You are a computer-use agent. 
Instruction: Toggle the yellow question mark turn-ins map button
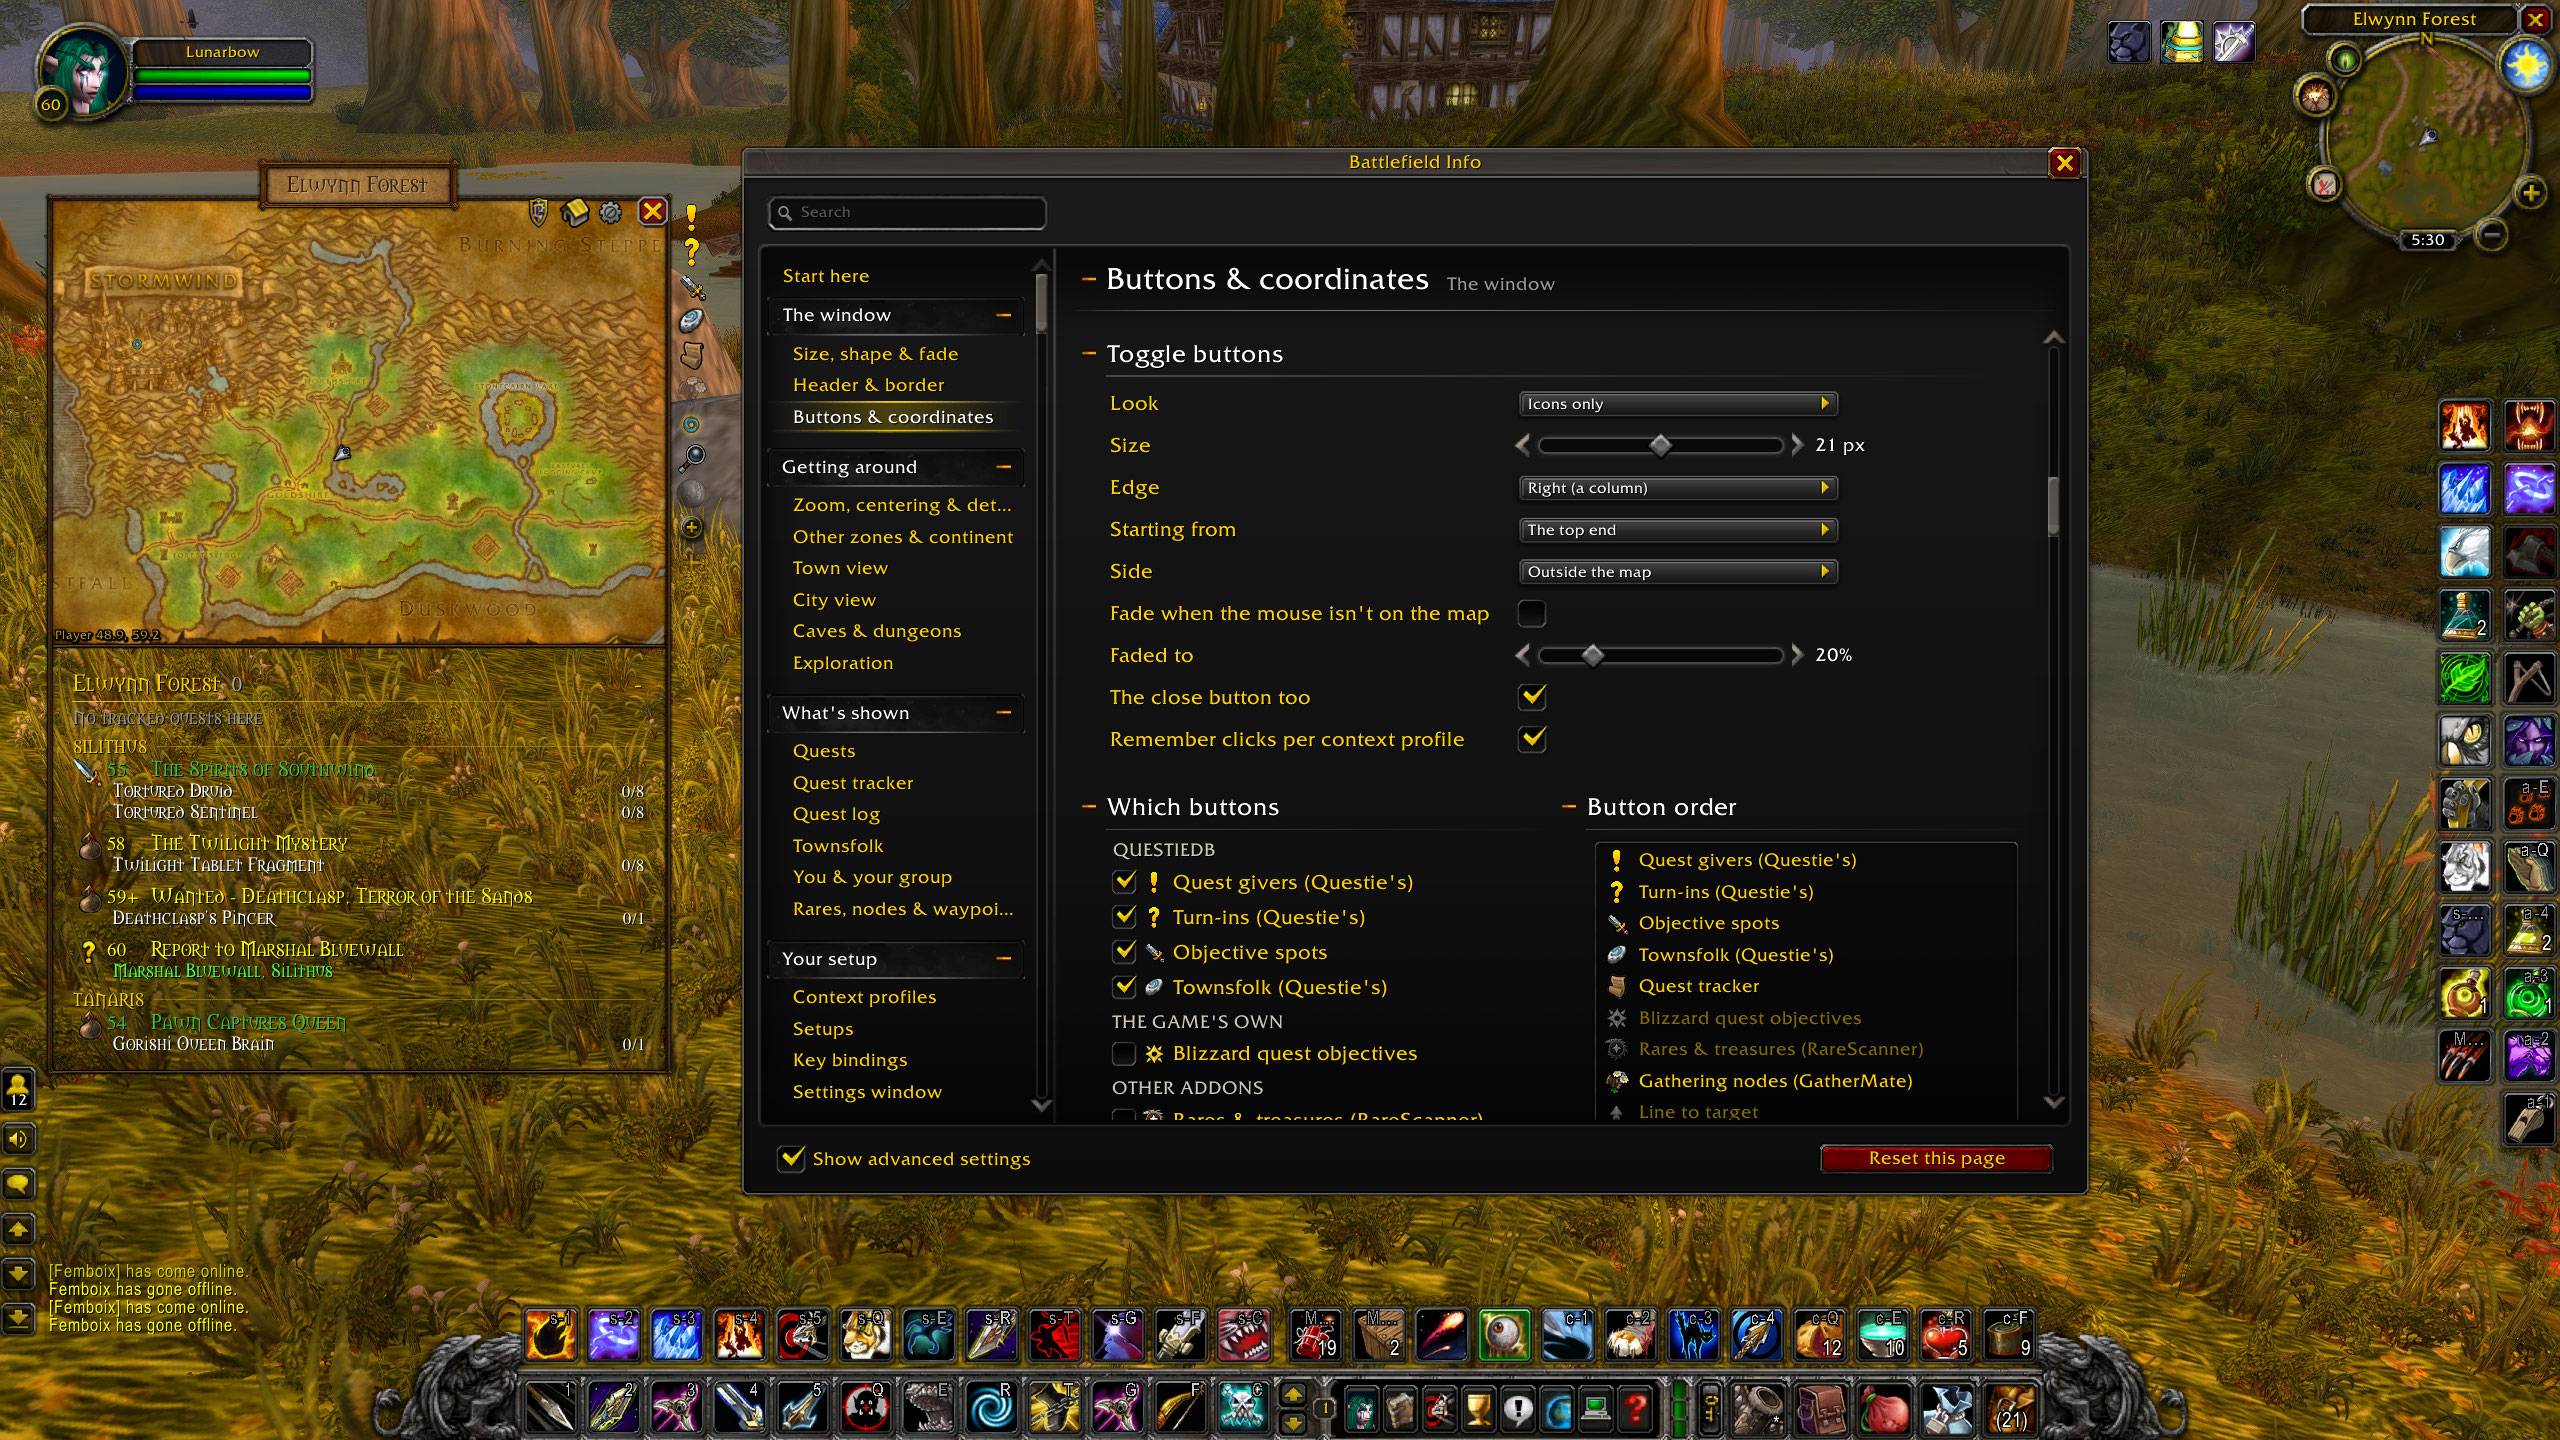(x=691, y=252)
